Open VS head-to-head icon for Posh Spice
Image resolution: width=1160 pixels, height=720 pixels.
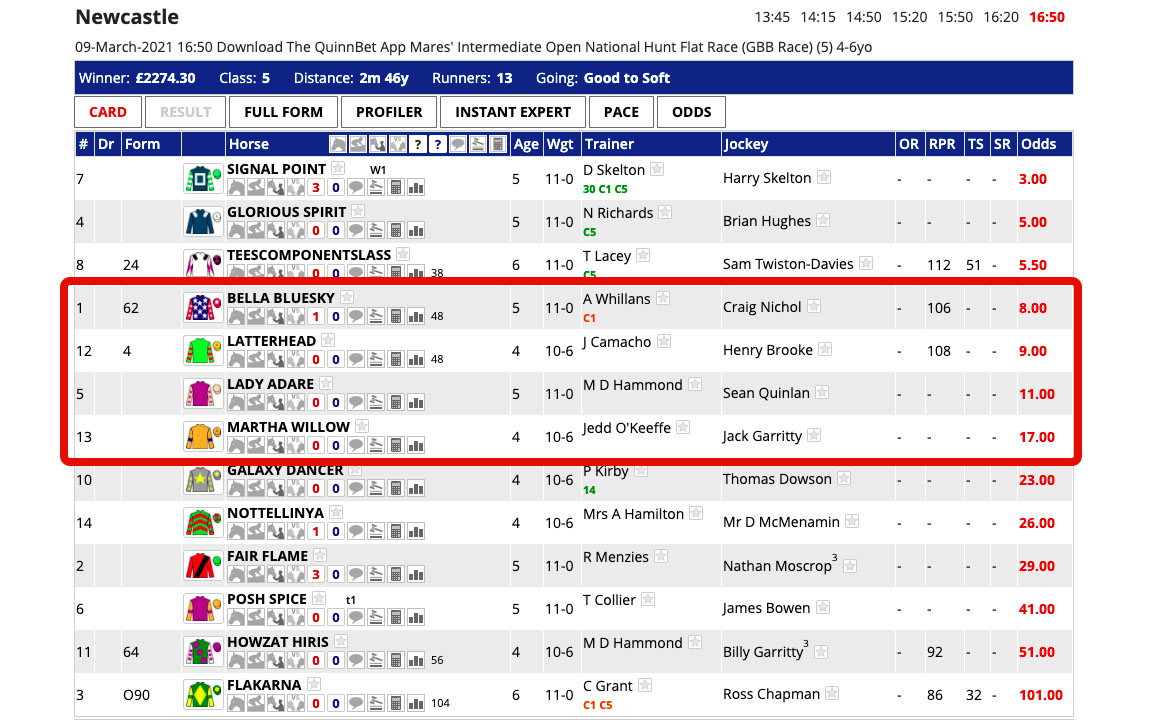point(296,617)
